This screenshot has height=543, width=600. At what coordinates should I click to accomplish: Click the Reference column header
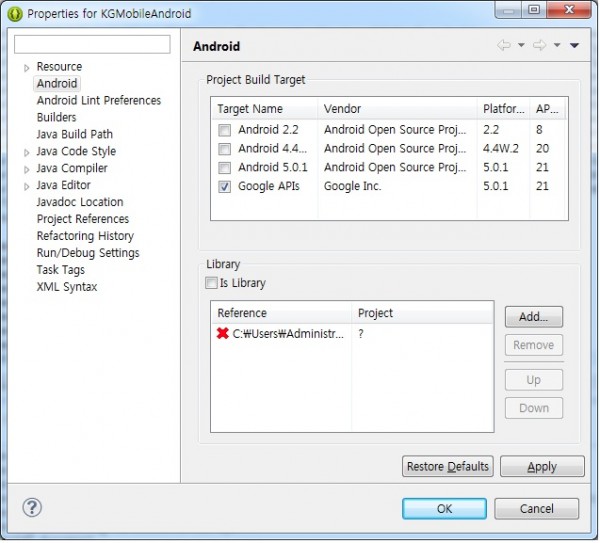[x=281, y=313]
